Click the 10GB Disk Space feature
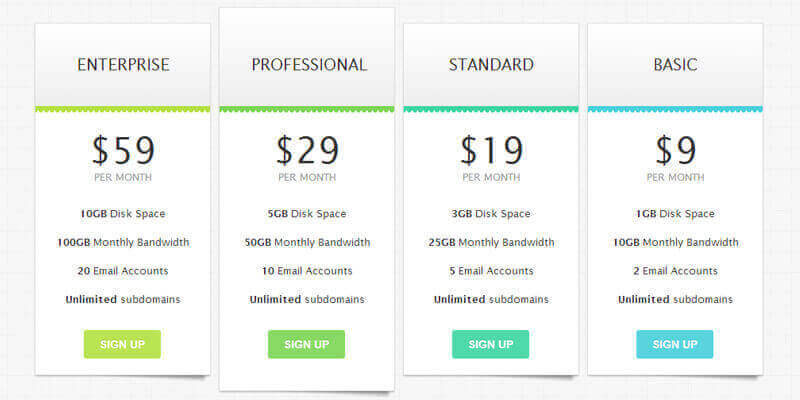Viewport: 800px width, 400px height. [x=123, y=213]
